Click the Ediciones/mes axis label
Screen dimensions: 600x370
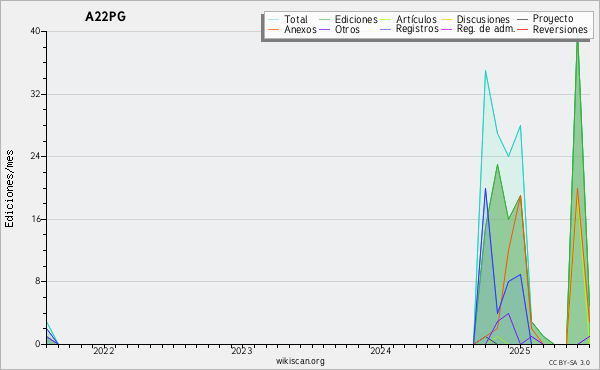pyautogui.click(x=9, y=189)
